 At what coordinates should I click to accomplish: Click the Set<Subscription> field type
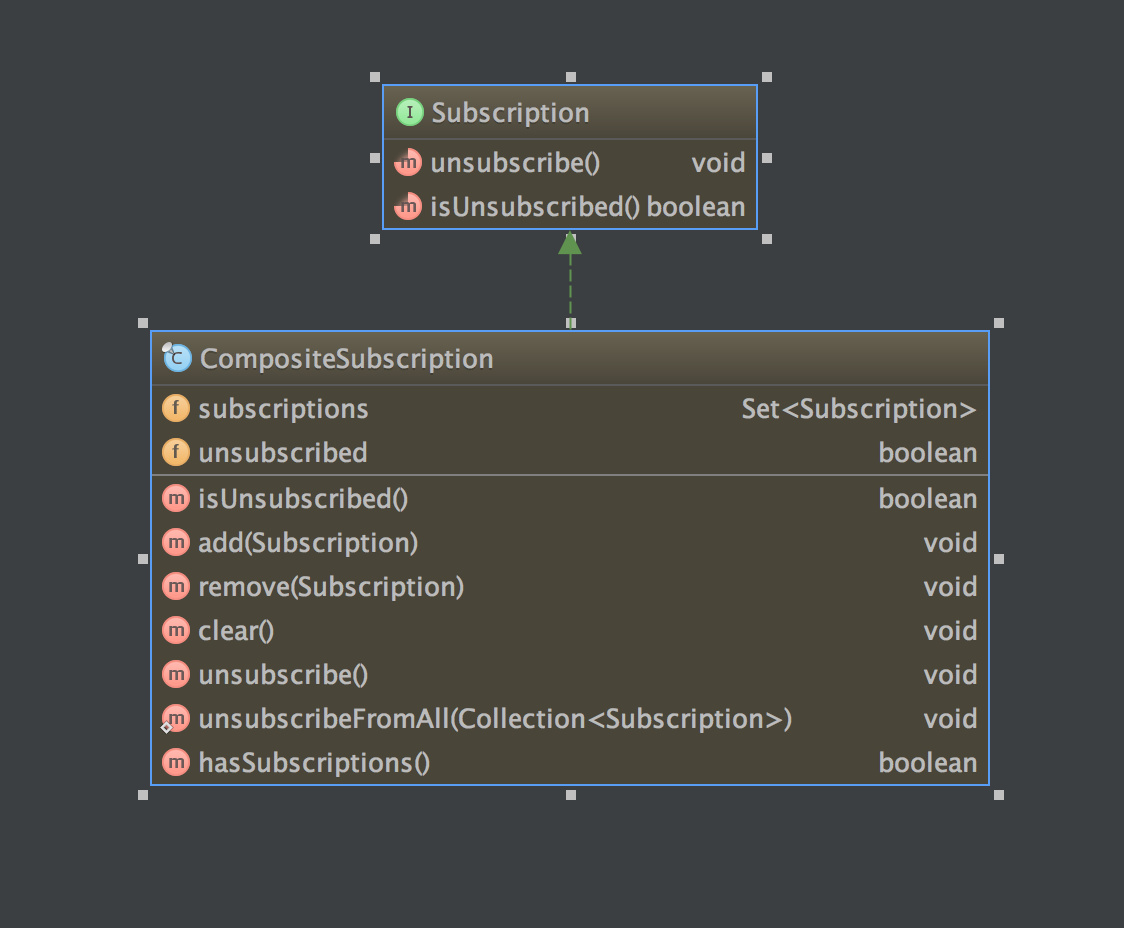[x=859, y=409]
